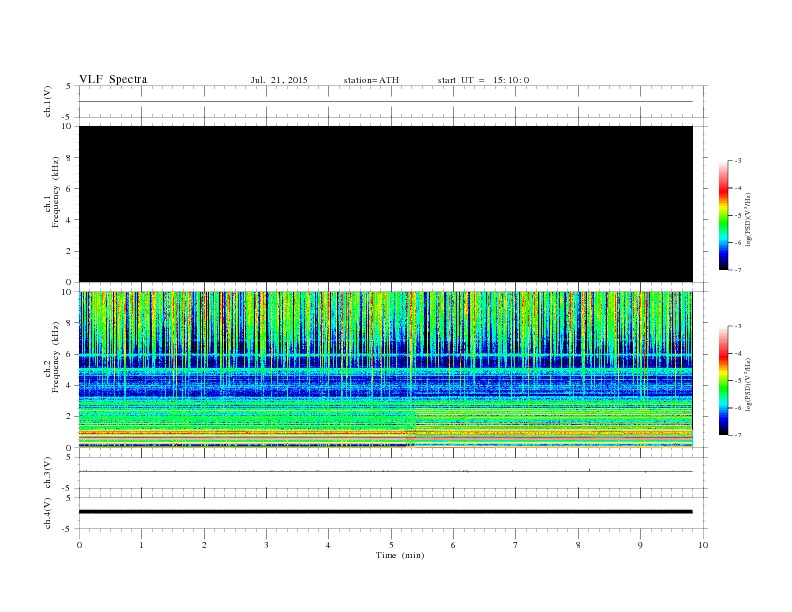This screenshot has height=612, width=792.
Task: Click the 'ch.2 Frequency (kHz)' axis label
Action: click(52, 356)
